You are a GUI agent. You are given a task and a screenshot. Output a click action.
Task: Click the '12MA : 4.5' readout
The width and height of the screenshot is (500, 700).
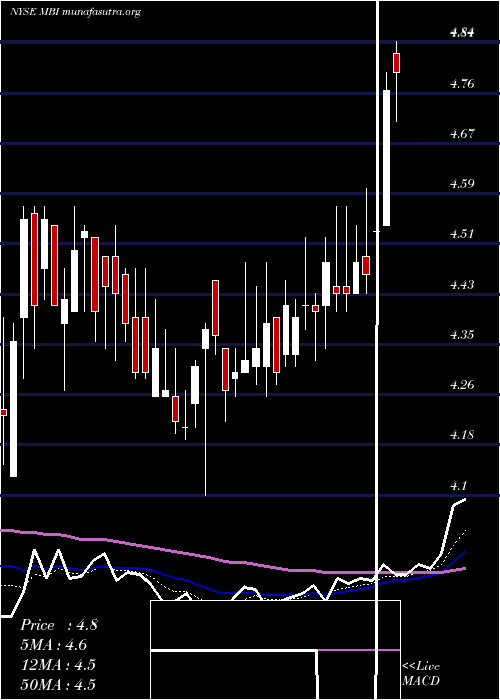click(58, 665)
